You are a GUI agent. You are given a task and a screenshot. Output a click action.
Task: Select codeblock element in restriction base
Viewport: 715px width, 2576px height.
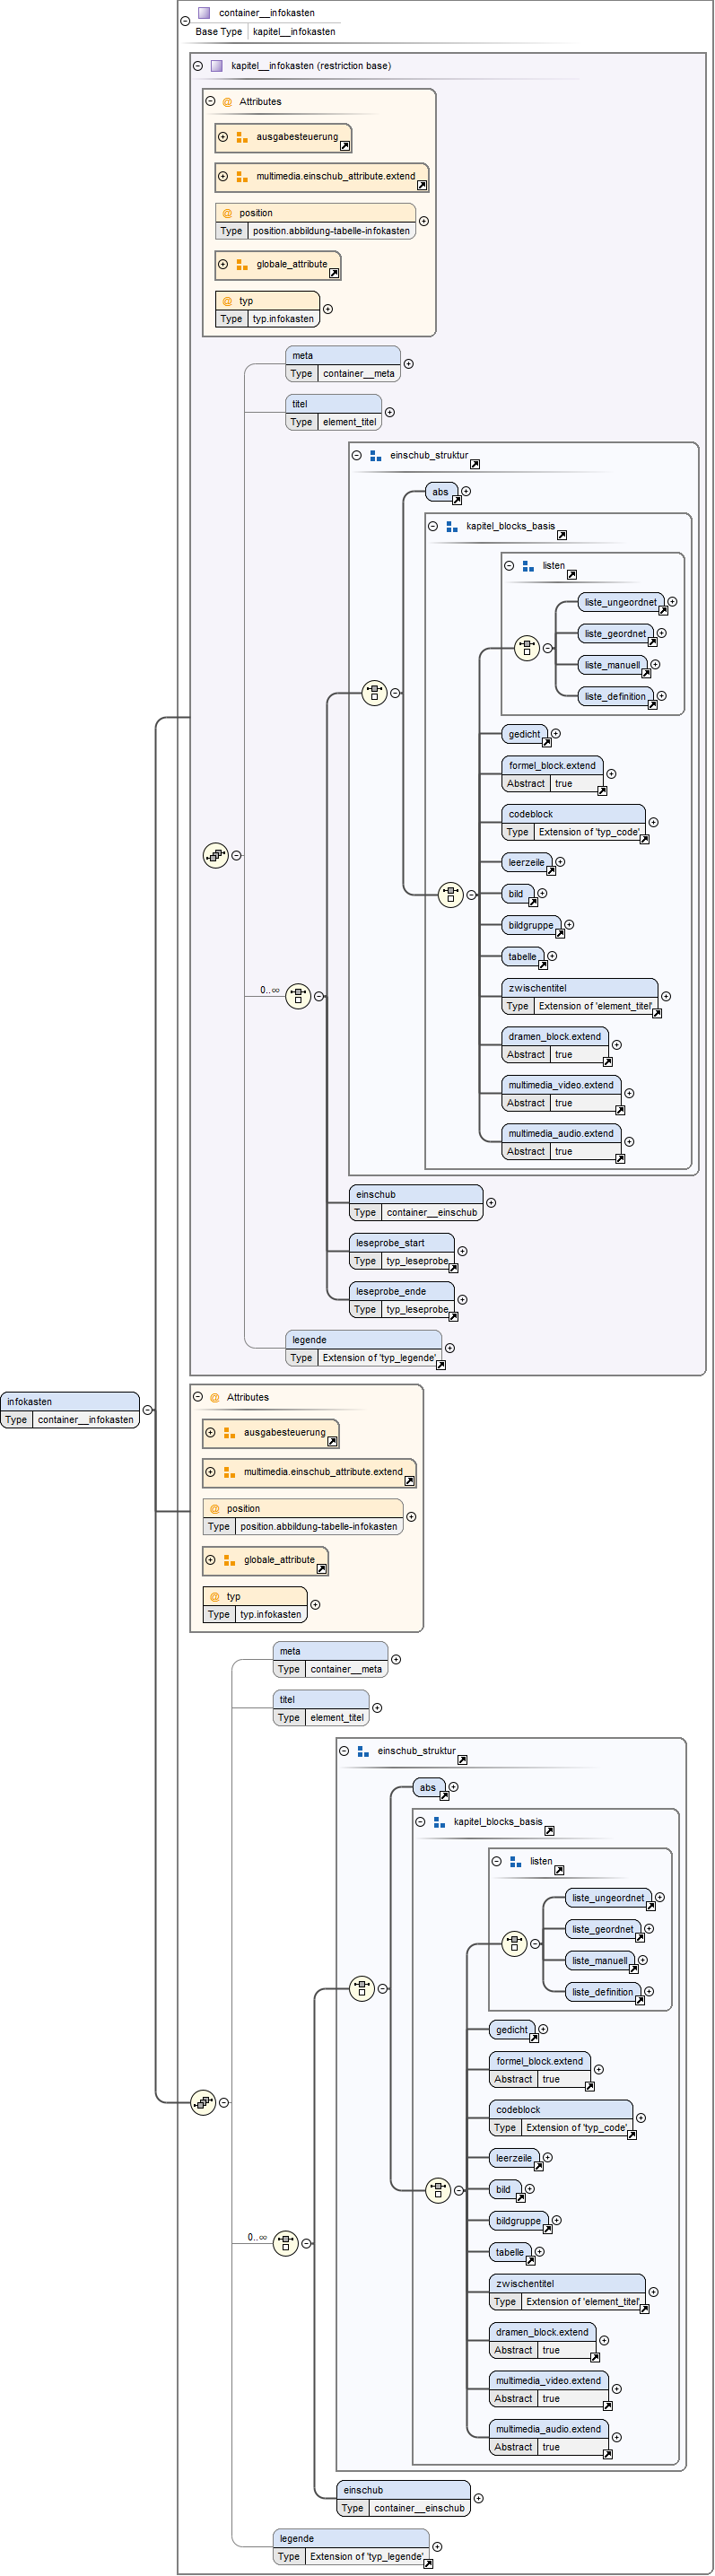click(574, 823)
